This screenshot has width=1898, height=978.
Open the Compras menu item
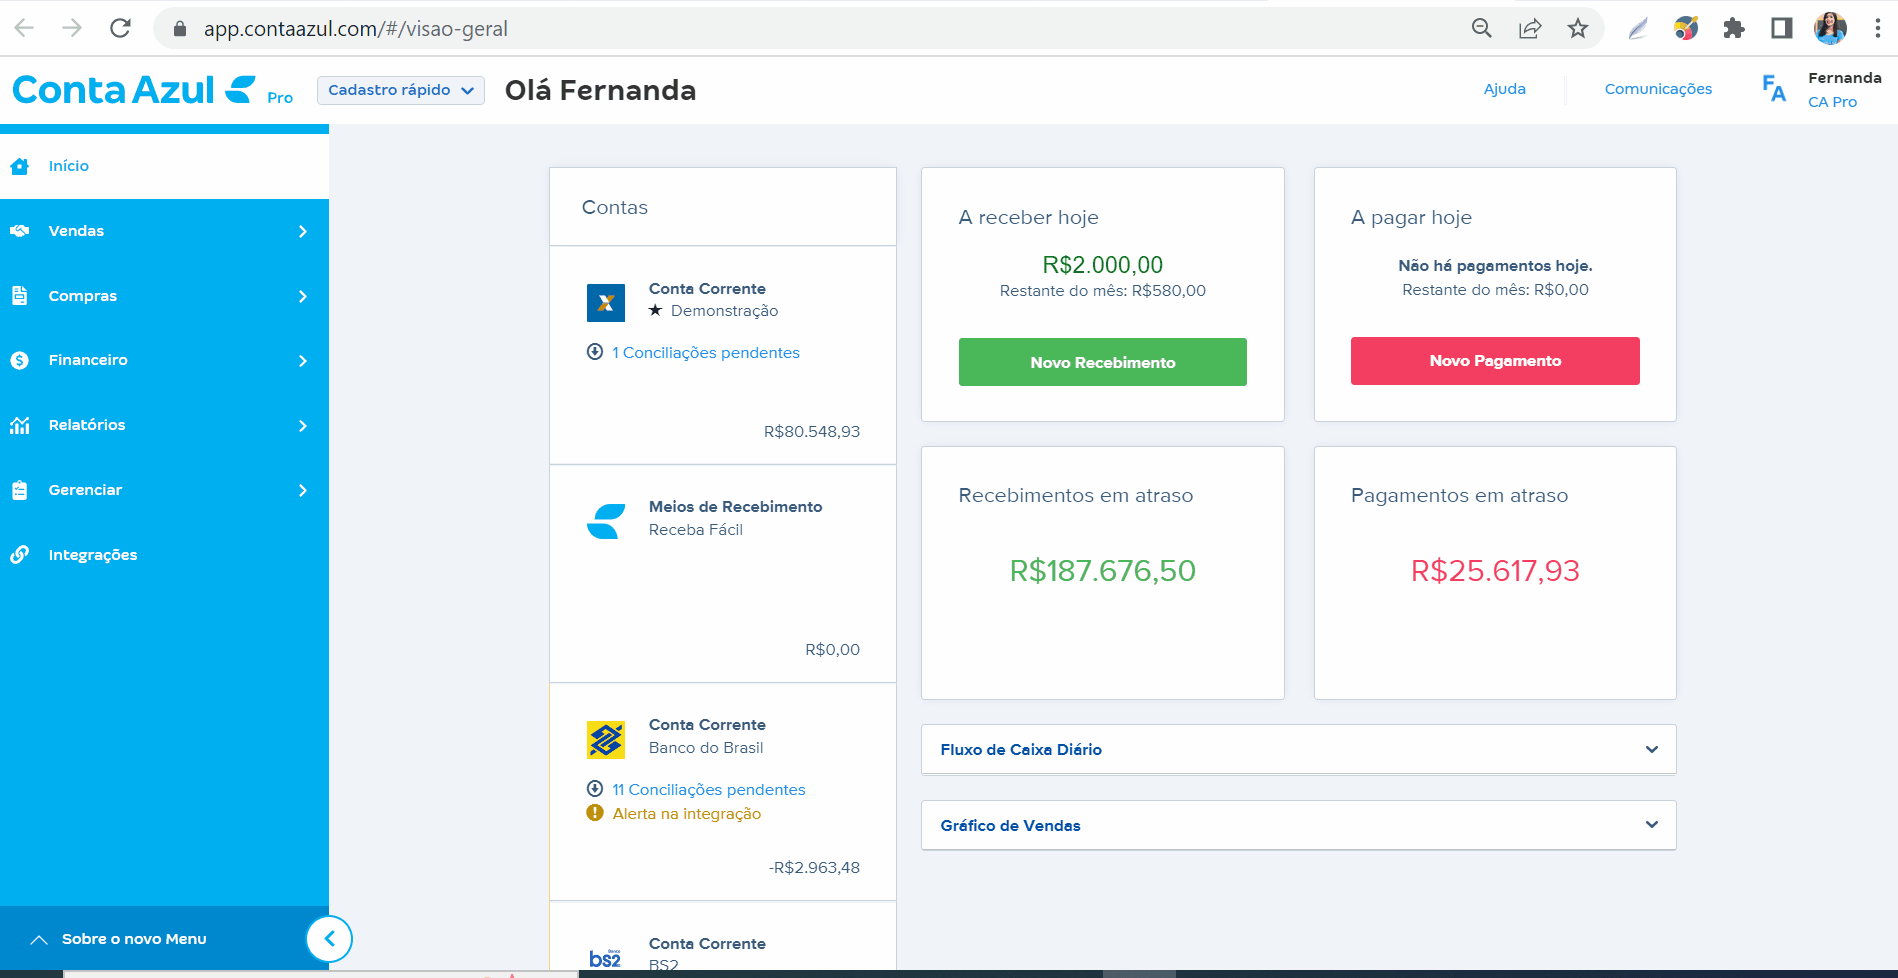164,296
